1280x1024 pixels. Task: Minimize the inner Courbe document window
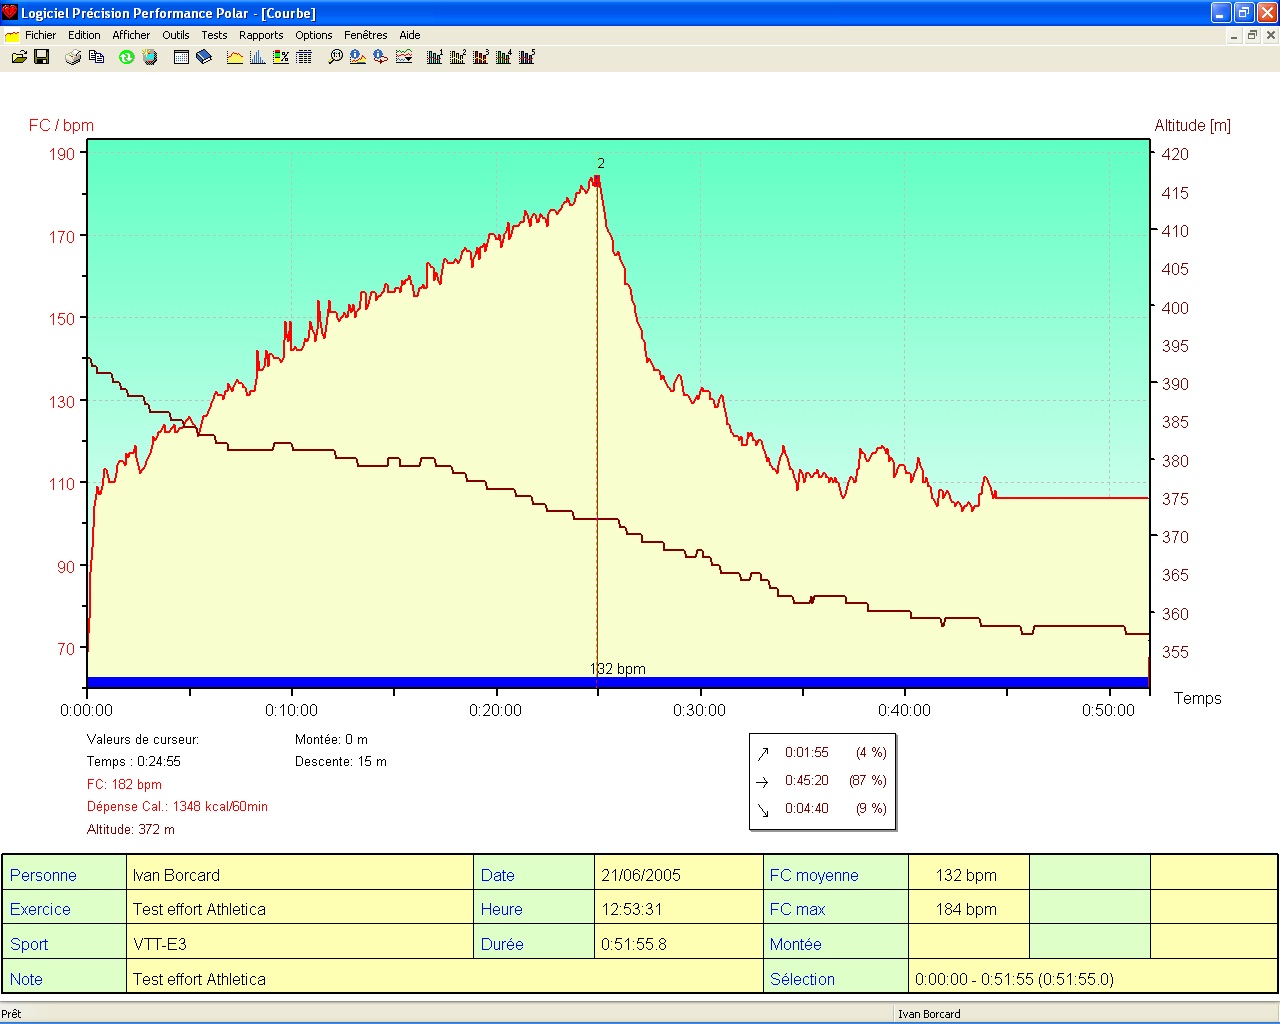pyautogui.click(x=1235, y=35)
